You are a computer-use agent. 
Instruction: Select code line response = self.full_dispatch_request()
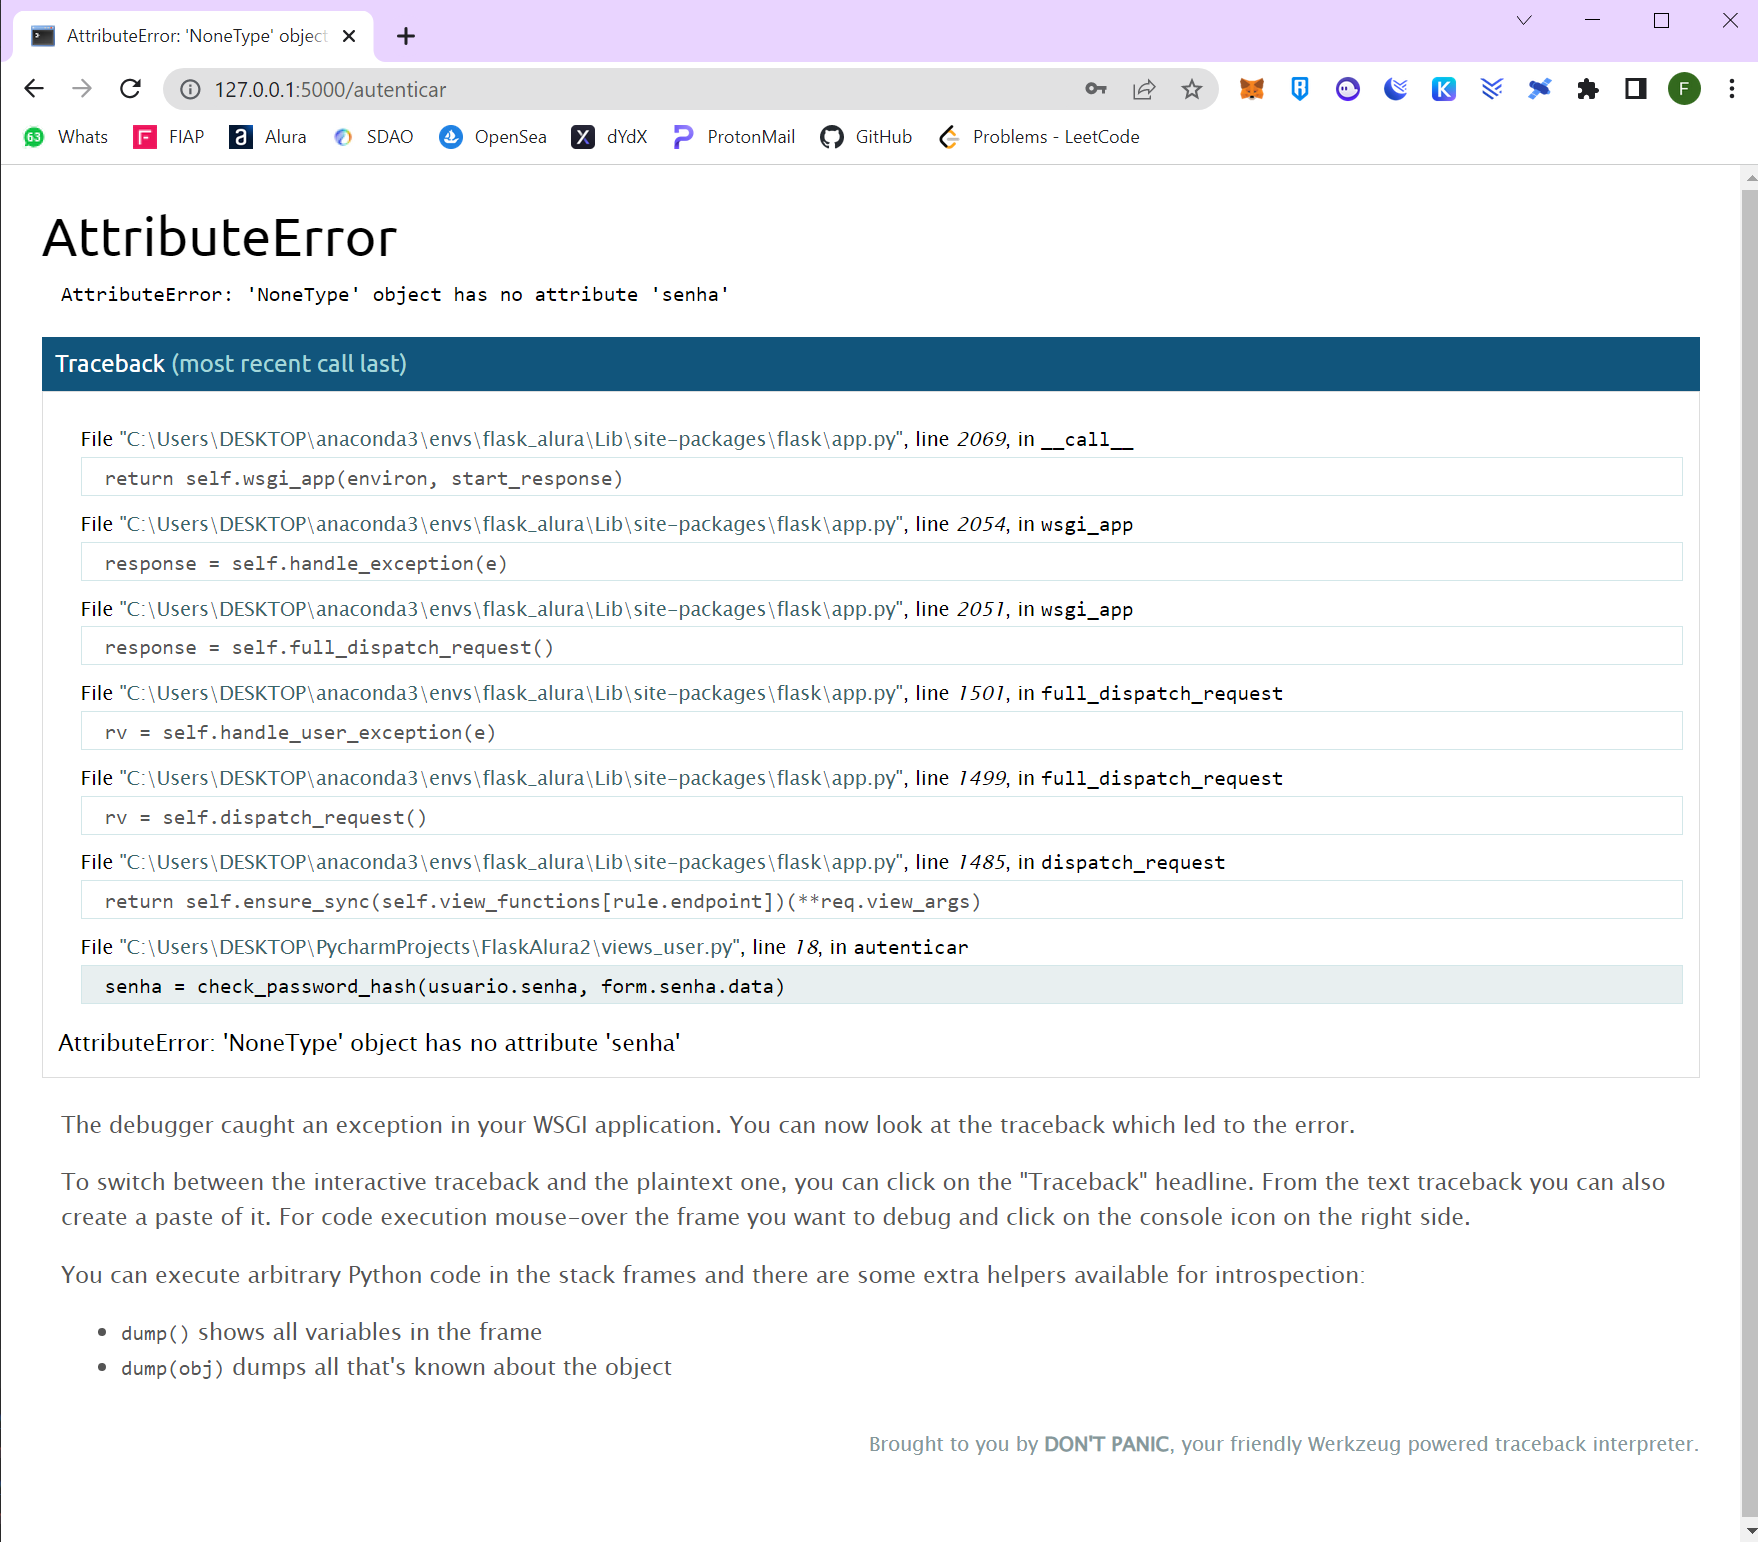click(x=881, y=647)
